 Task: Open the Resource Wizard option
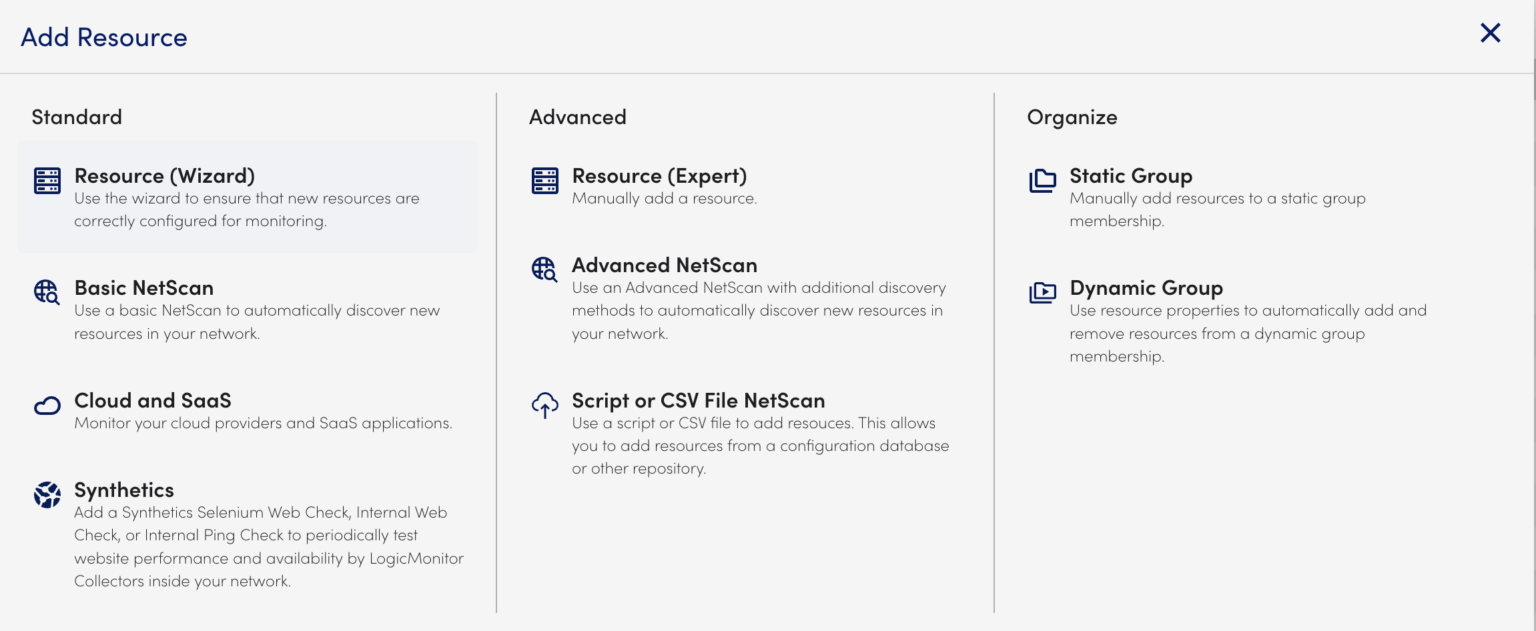click(x=166, y=175)
